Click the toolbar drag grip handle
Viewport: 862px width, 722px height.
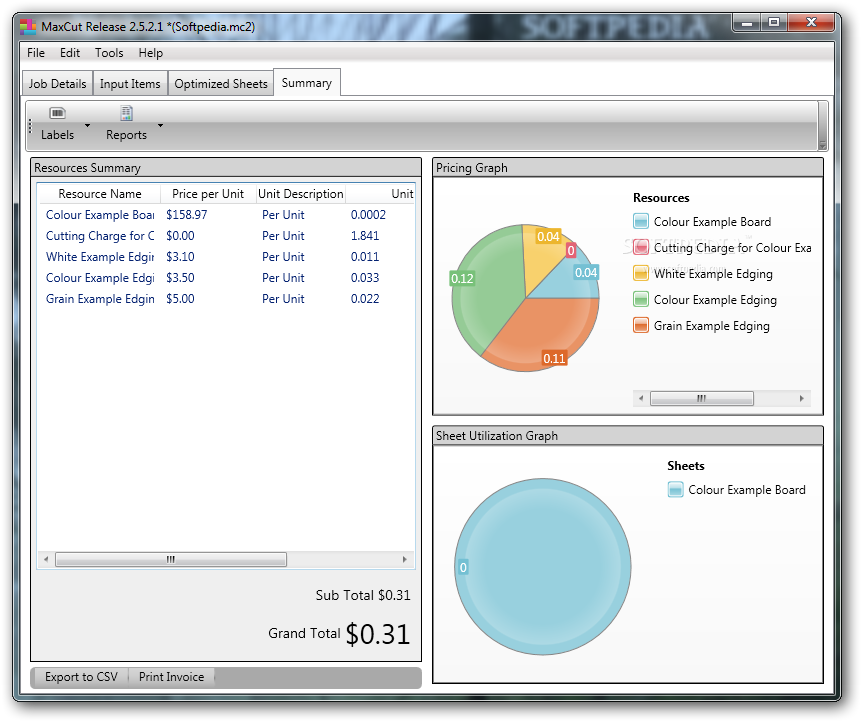[31, 127]
